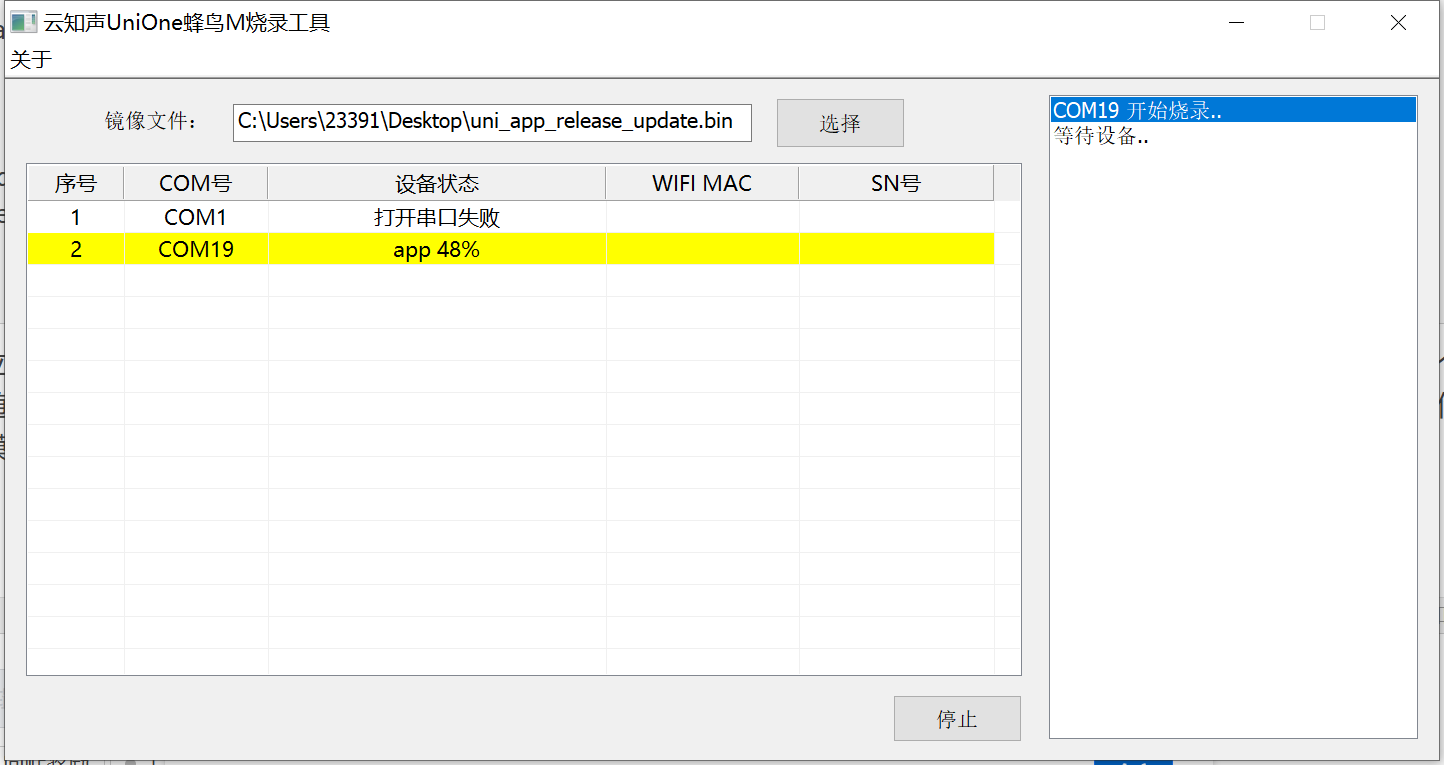Minimize the burn tool window
1444x765 pixels.
click(1237, 23)
